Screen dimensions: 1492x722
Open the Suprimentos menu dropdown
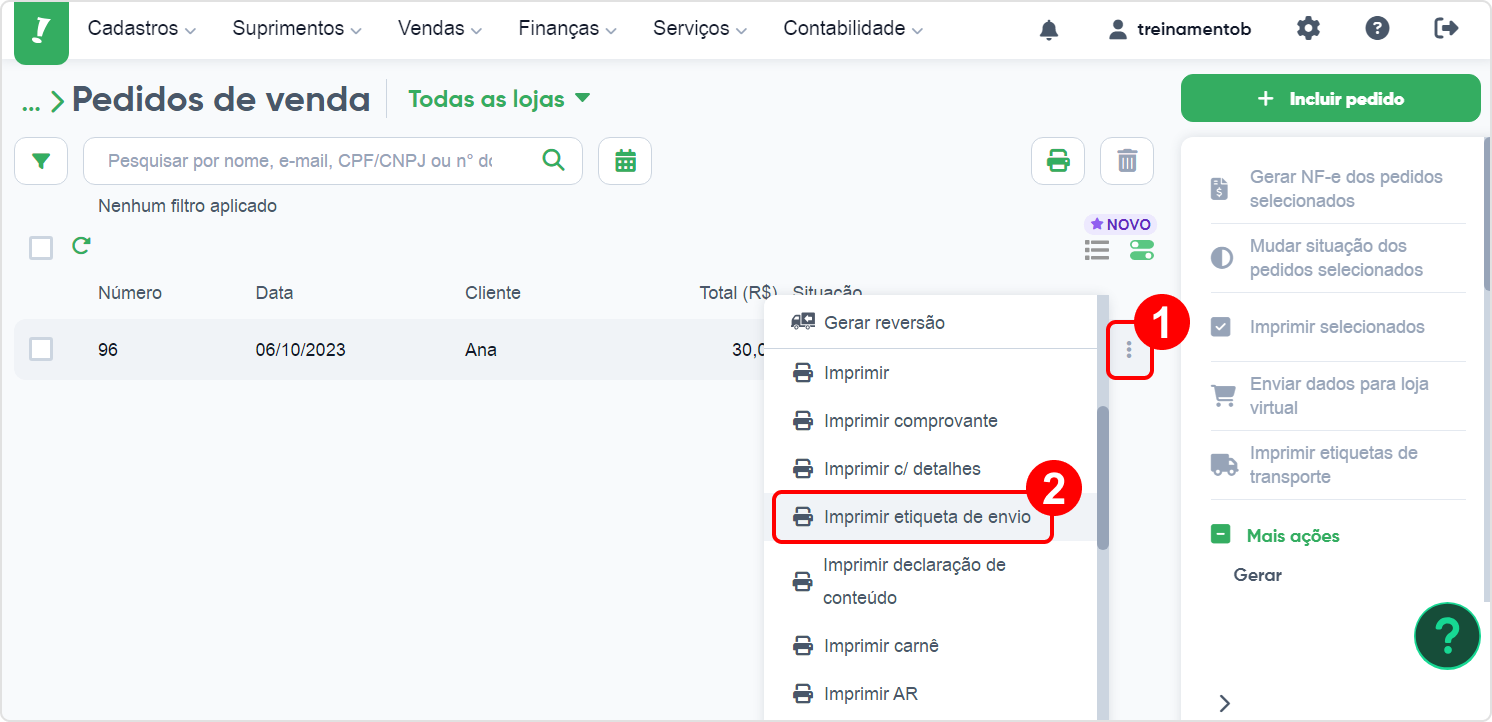click(x=297, y=29)
